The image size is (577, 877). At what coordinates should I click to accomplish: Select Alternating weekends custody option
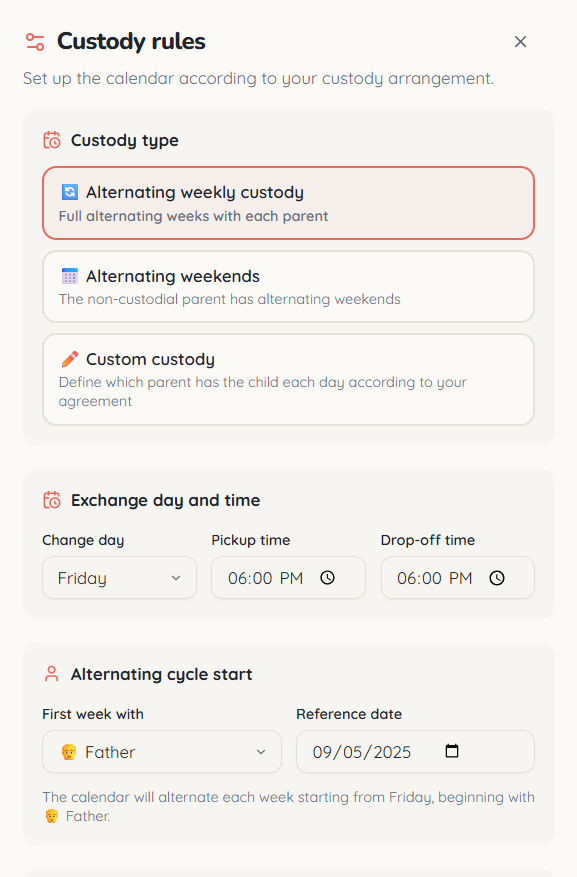click(x=288, y=286)
